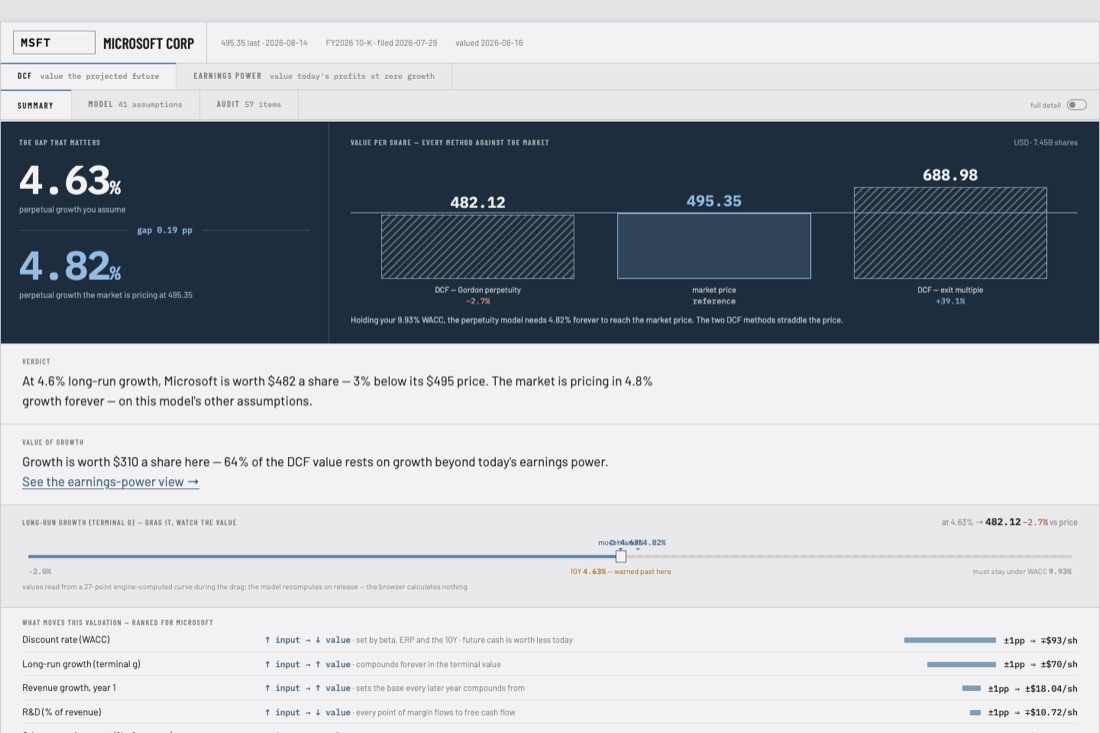Screen dimensions: 1100x733
Task: Click the long-run growth slider handle
Action: [621, 556]
